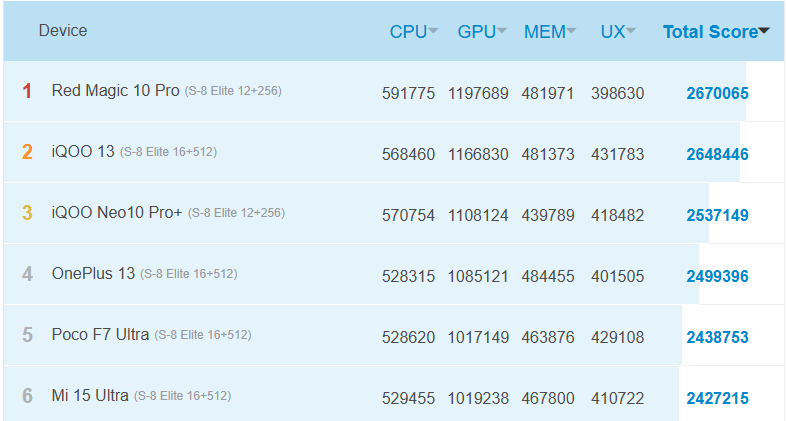Click Poco F7 Ultra spec label S-8 Elite 16+512

(x=203, y=335)
